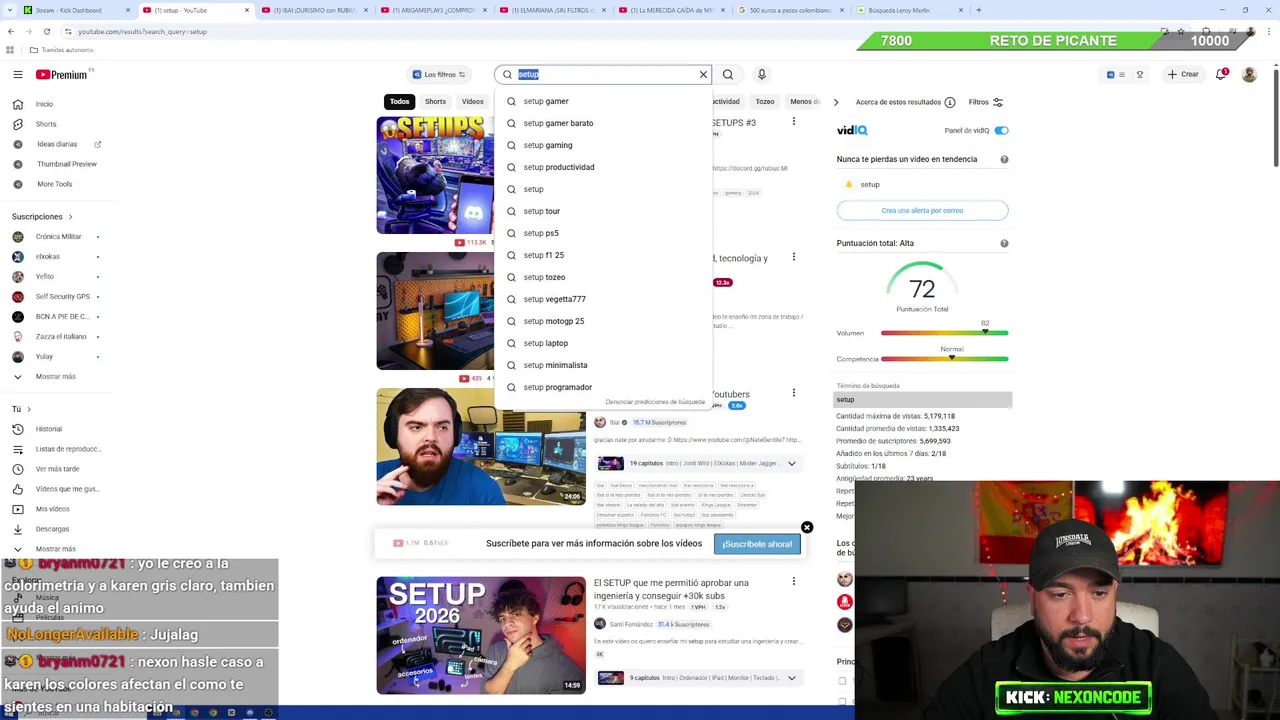Click the Competencia score bar
The width and height of the screenshot is (1280, 720).
pyautogui.click(x=944, y=359)
